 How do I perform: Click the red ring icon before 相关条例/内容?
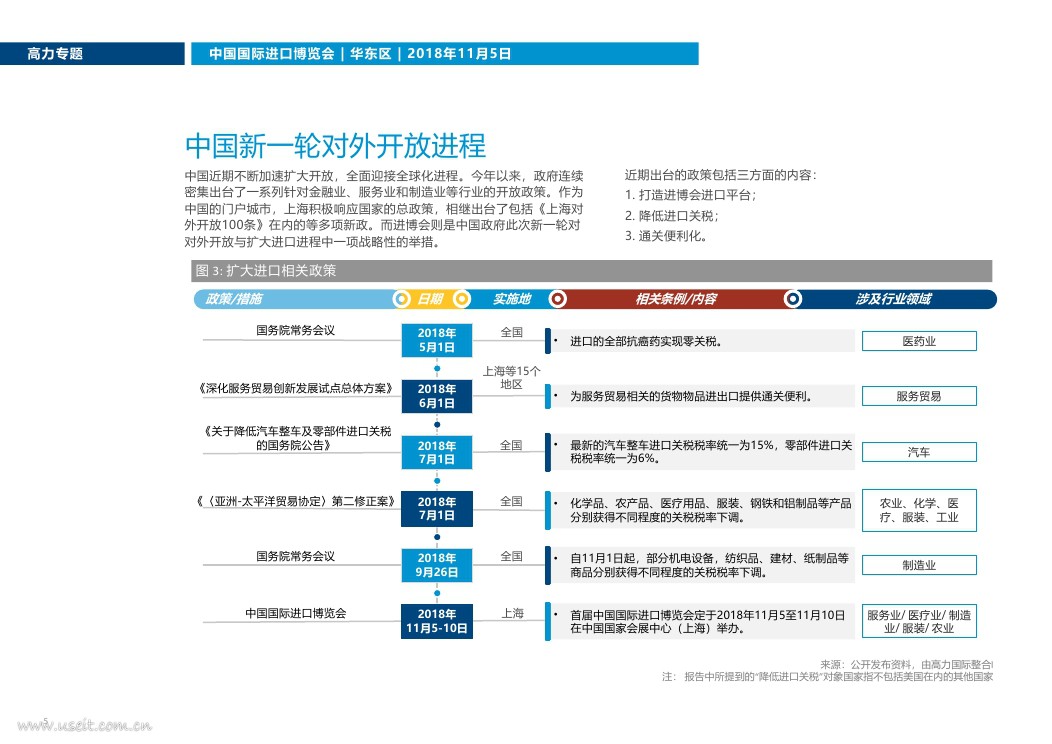click(558, 299)
